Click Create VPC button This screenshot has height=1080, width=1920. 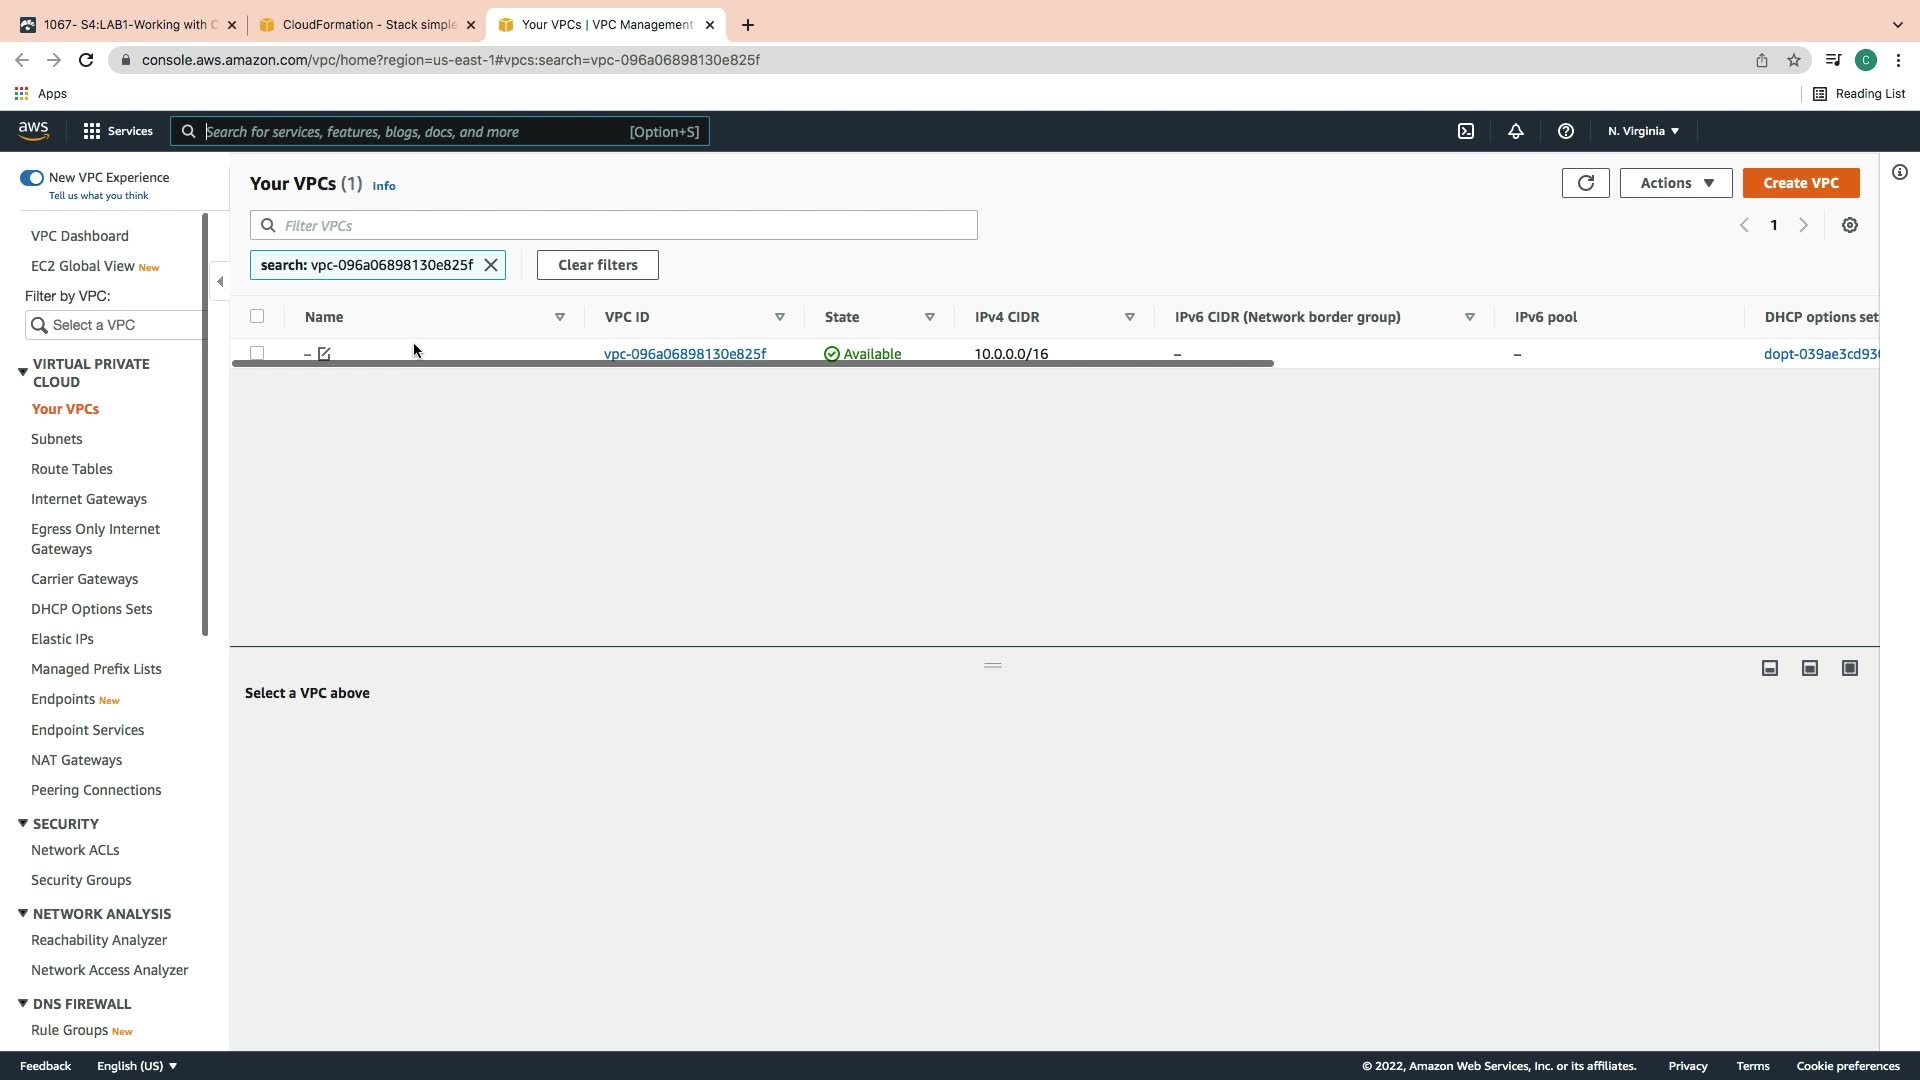click(x=1800, y=183)
